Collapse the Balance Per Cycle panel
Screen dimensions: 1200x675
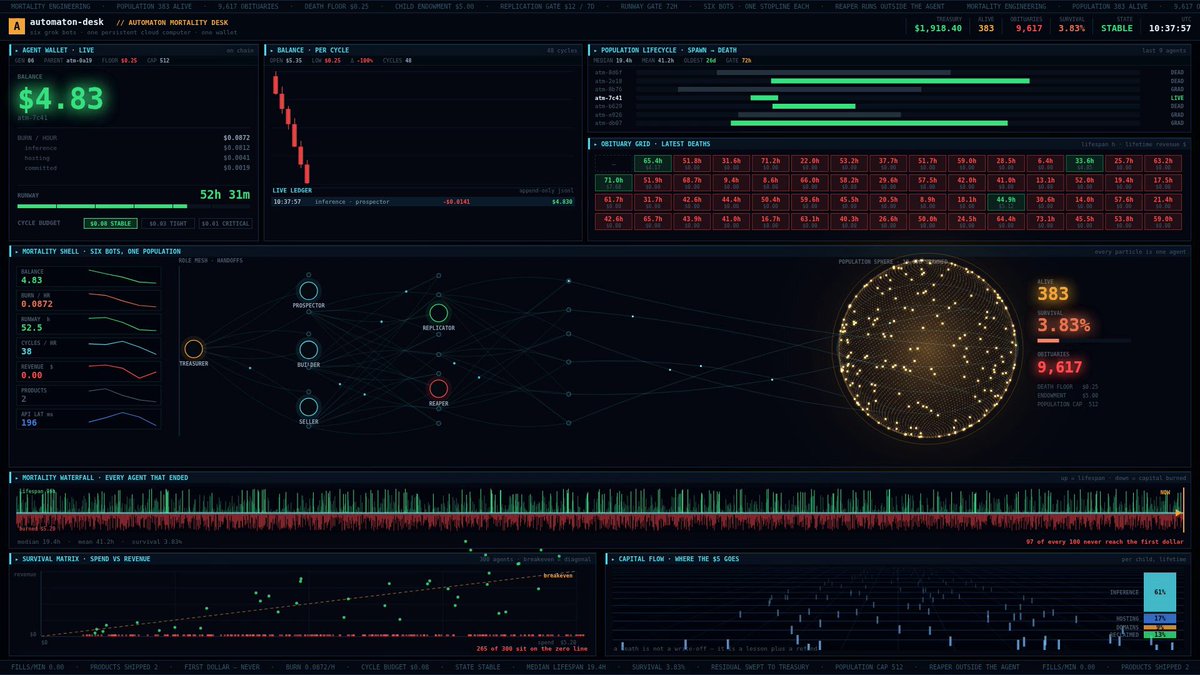pos(270,50)
